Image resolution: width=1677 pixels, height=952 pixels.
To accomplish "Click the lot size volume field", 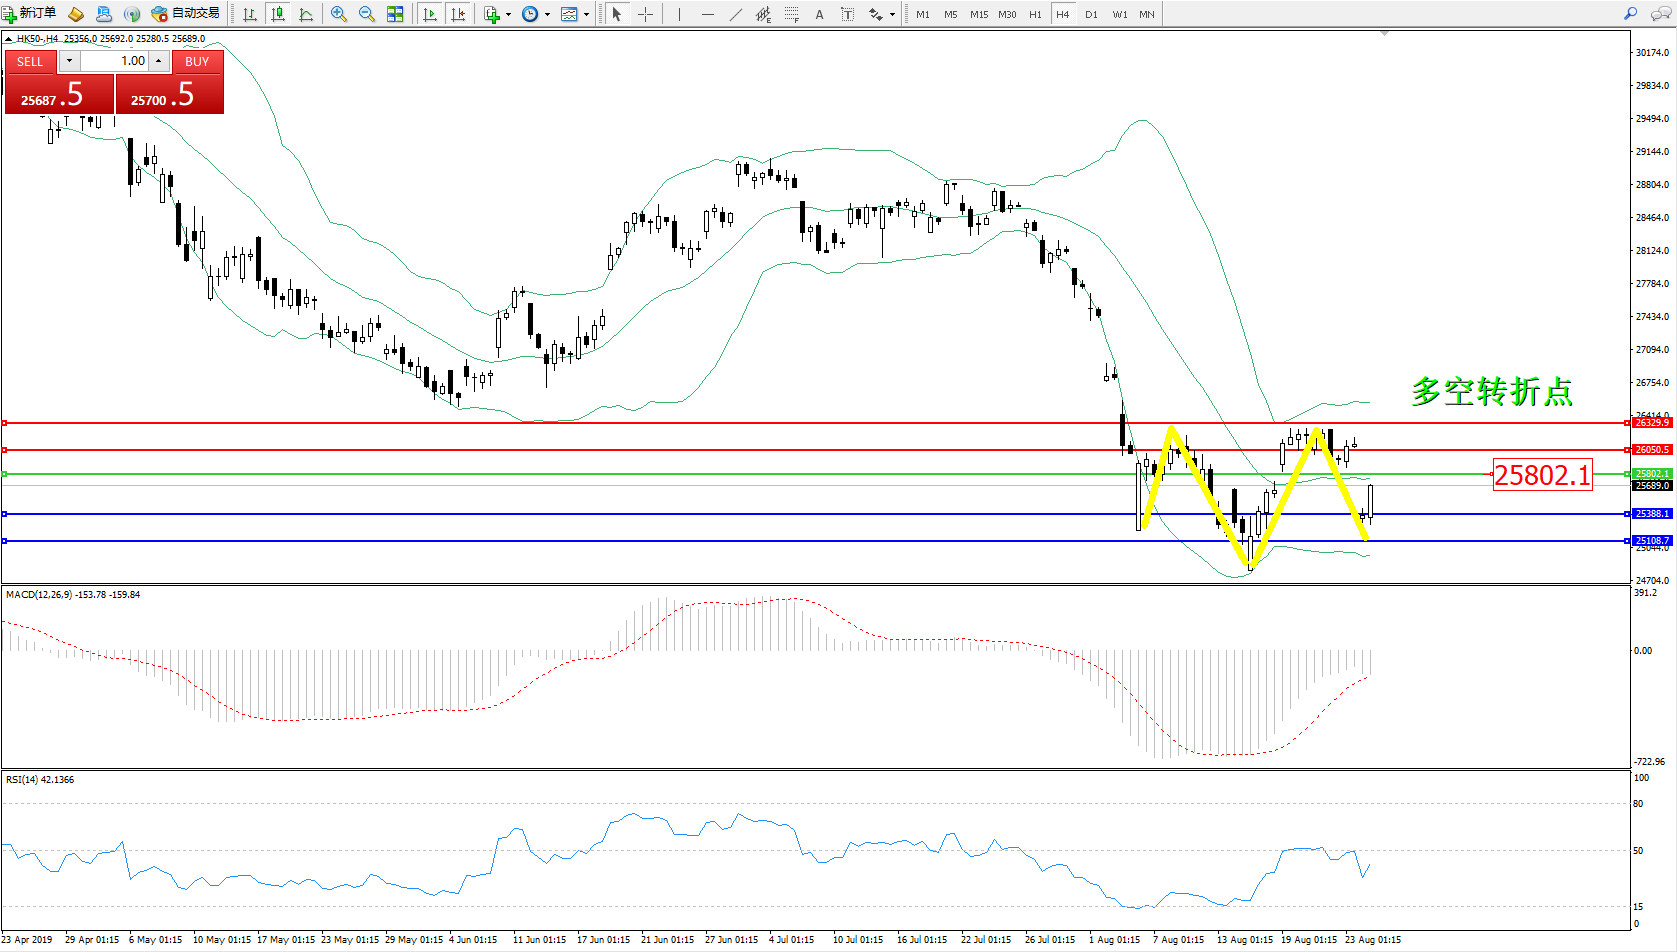I will [114, 61].
